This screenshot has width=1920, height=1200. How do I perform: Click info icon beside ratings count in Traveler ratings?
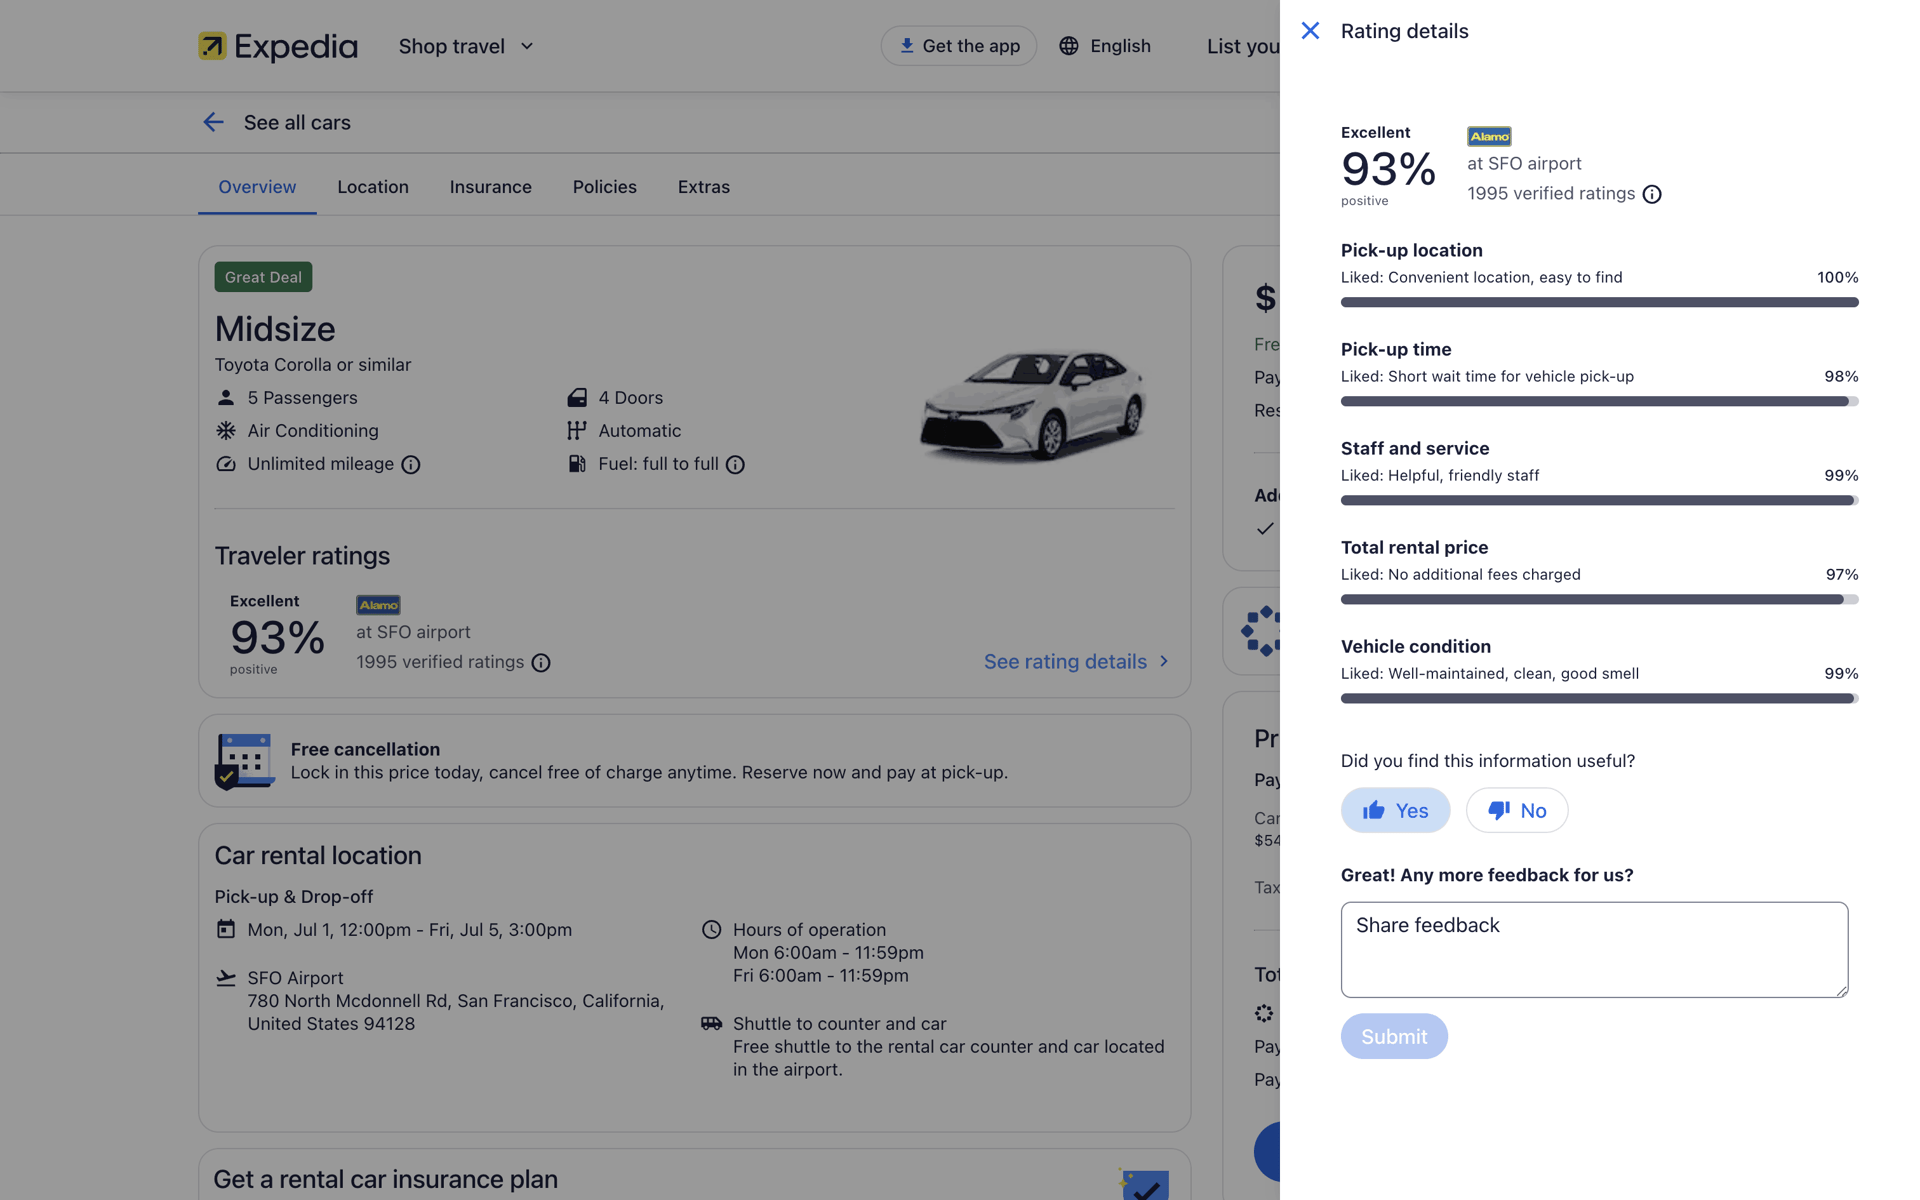(x=541, y=663)
